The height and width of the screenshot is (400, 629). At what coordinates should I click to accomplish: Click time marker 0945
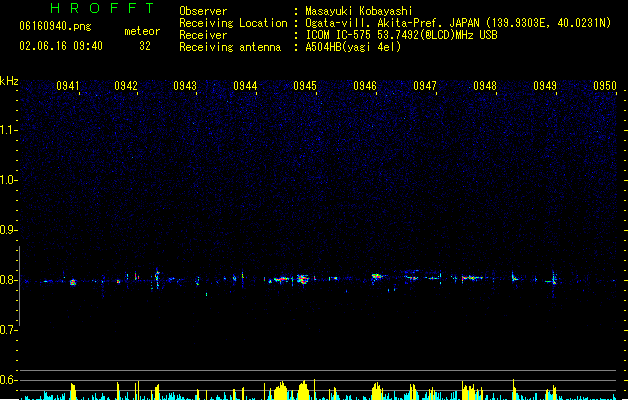pyautogui.click(x=305, y=86)
